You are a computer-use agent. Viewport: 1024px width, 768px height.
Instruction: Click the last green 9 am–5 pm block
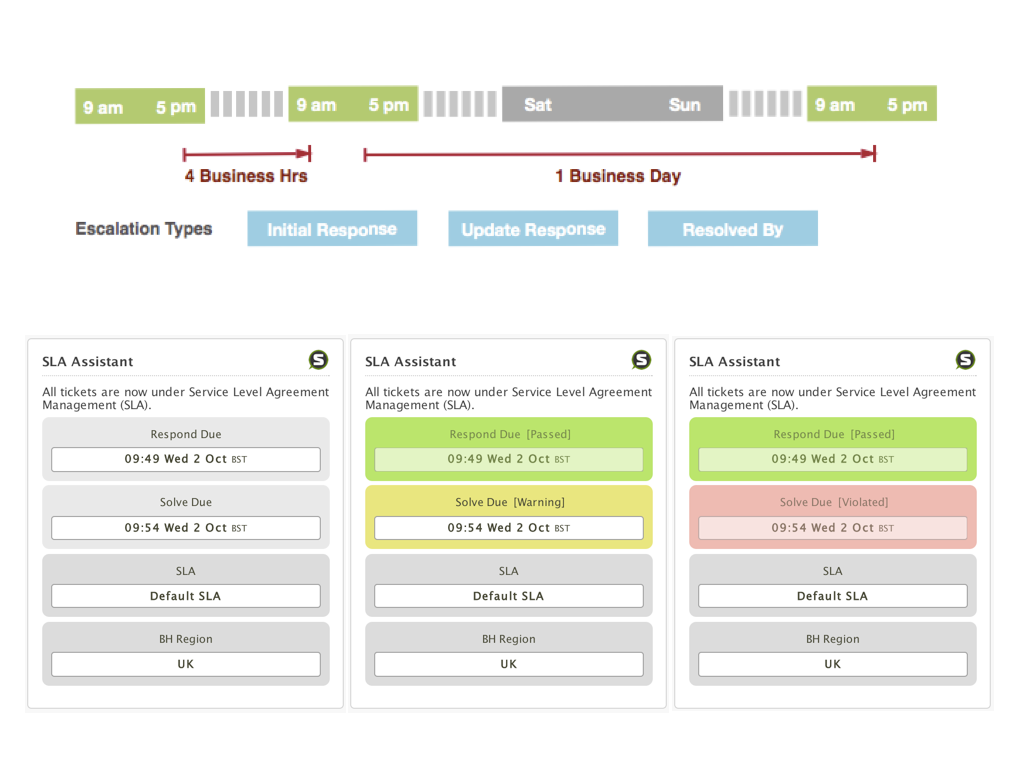(x=871, y=104)
